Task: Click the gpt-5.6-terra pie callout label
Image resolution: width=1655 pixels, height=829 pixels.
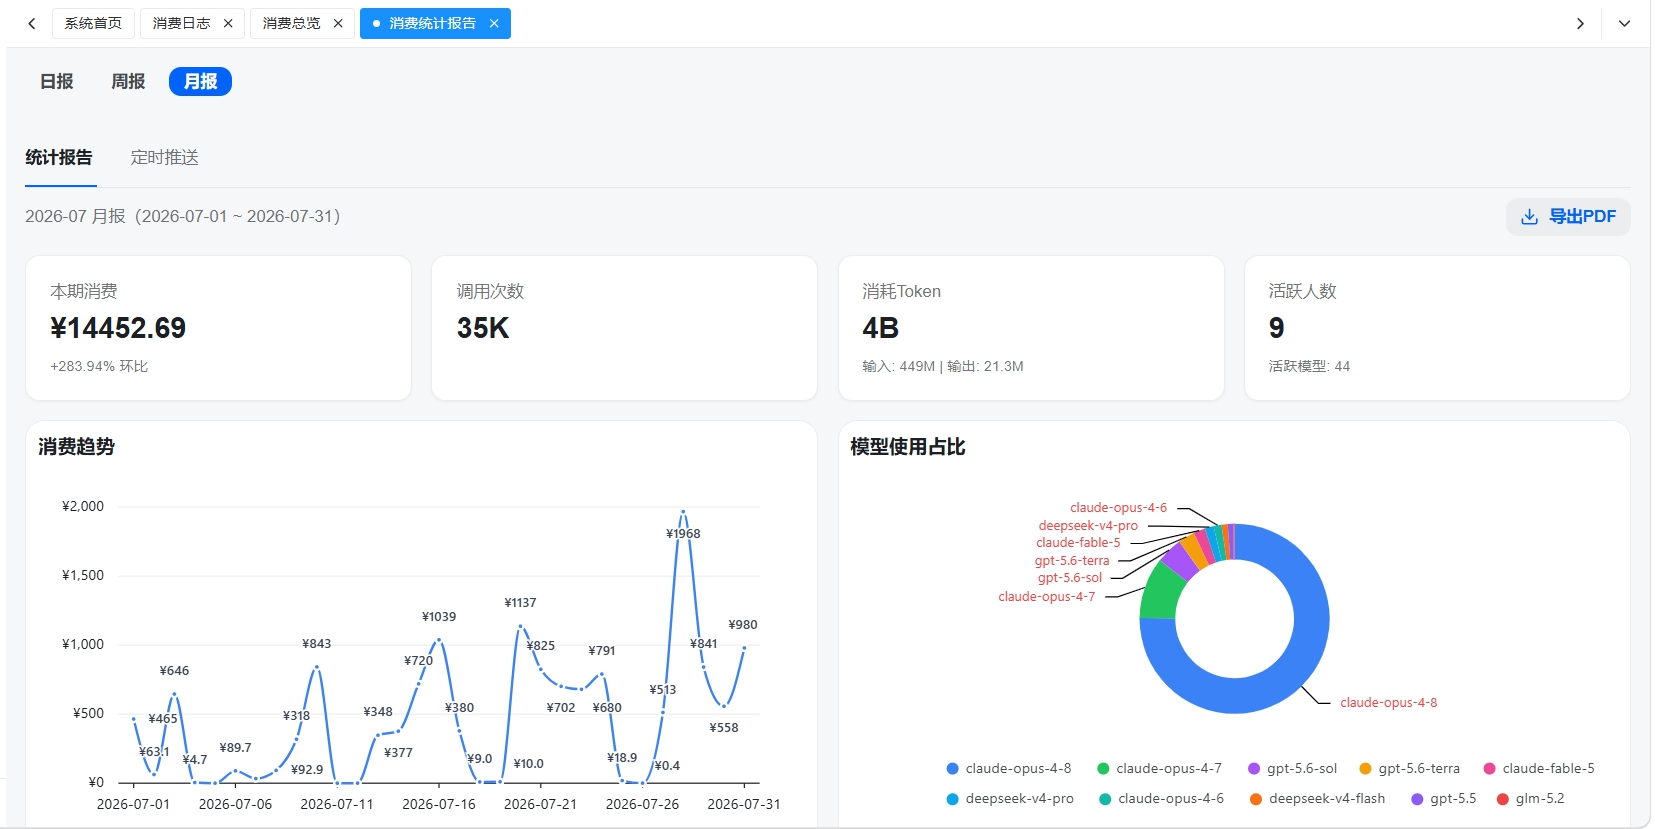Action: tap(1072, 561)
